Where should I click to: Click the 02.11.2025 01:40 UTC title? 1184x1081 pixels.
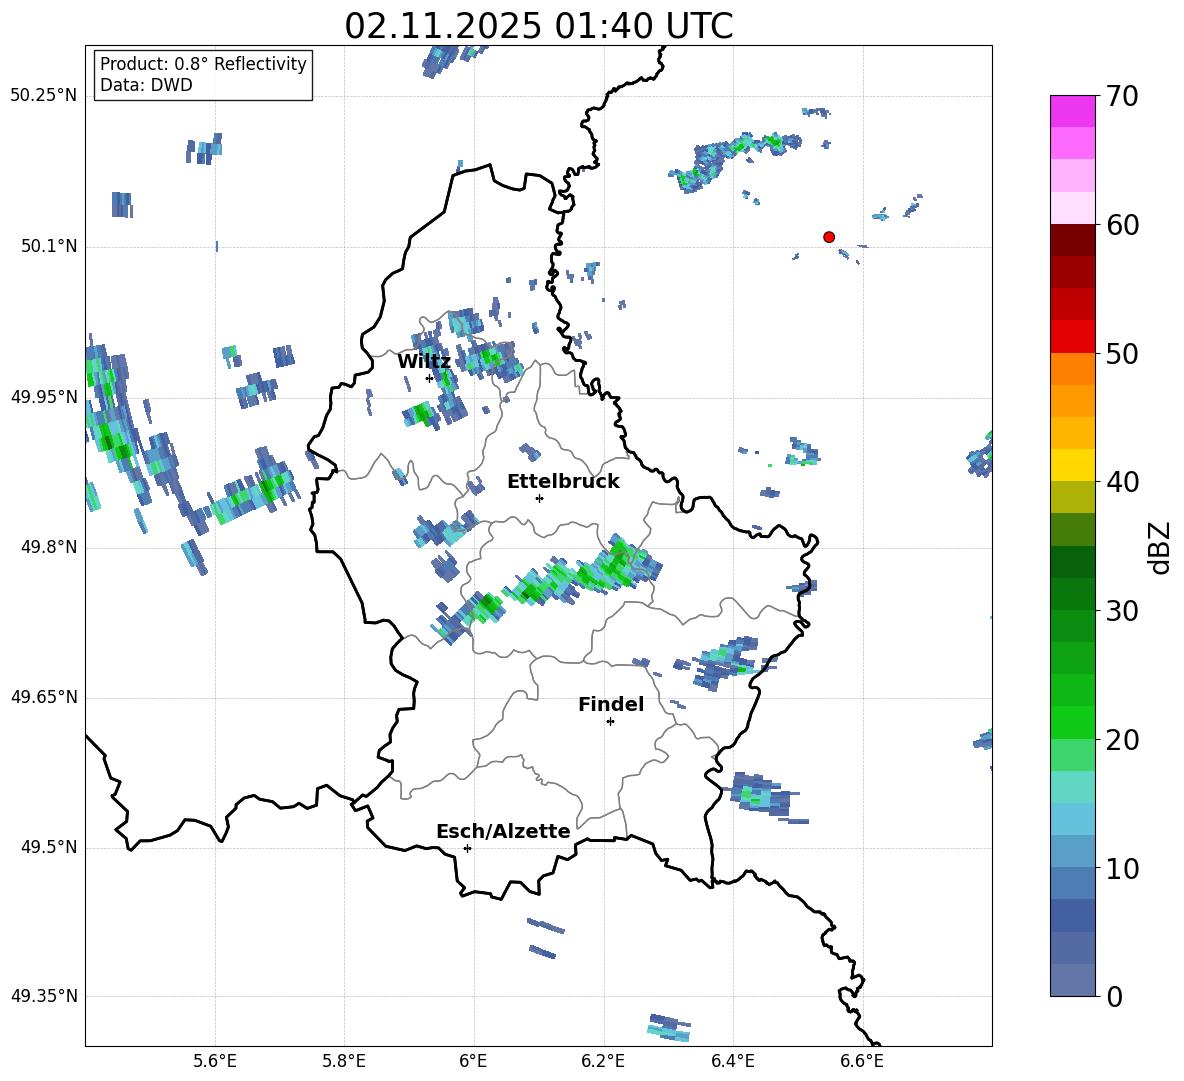pos(538,26)
